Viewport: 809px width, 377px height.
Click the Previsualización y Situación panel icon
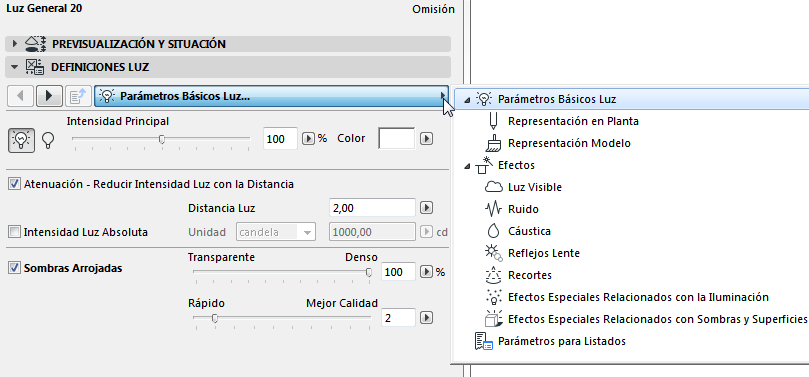pos(36,44)
